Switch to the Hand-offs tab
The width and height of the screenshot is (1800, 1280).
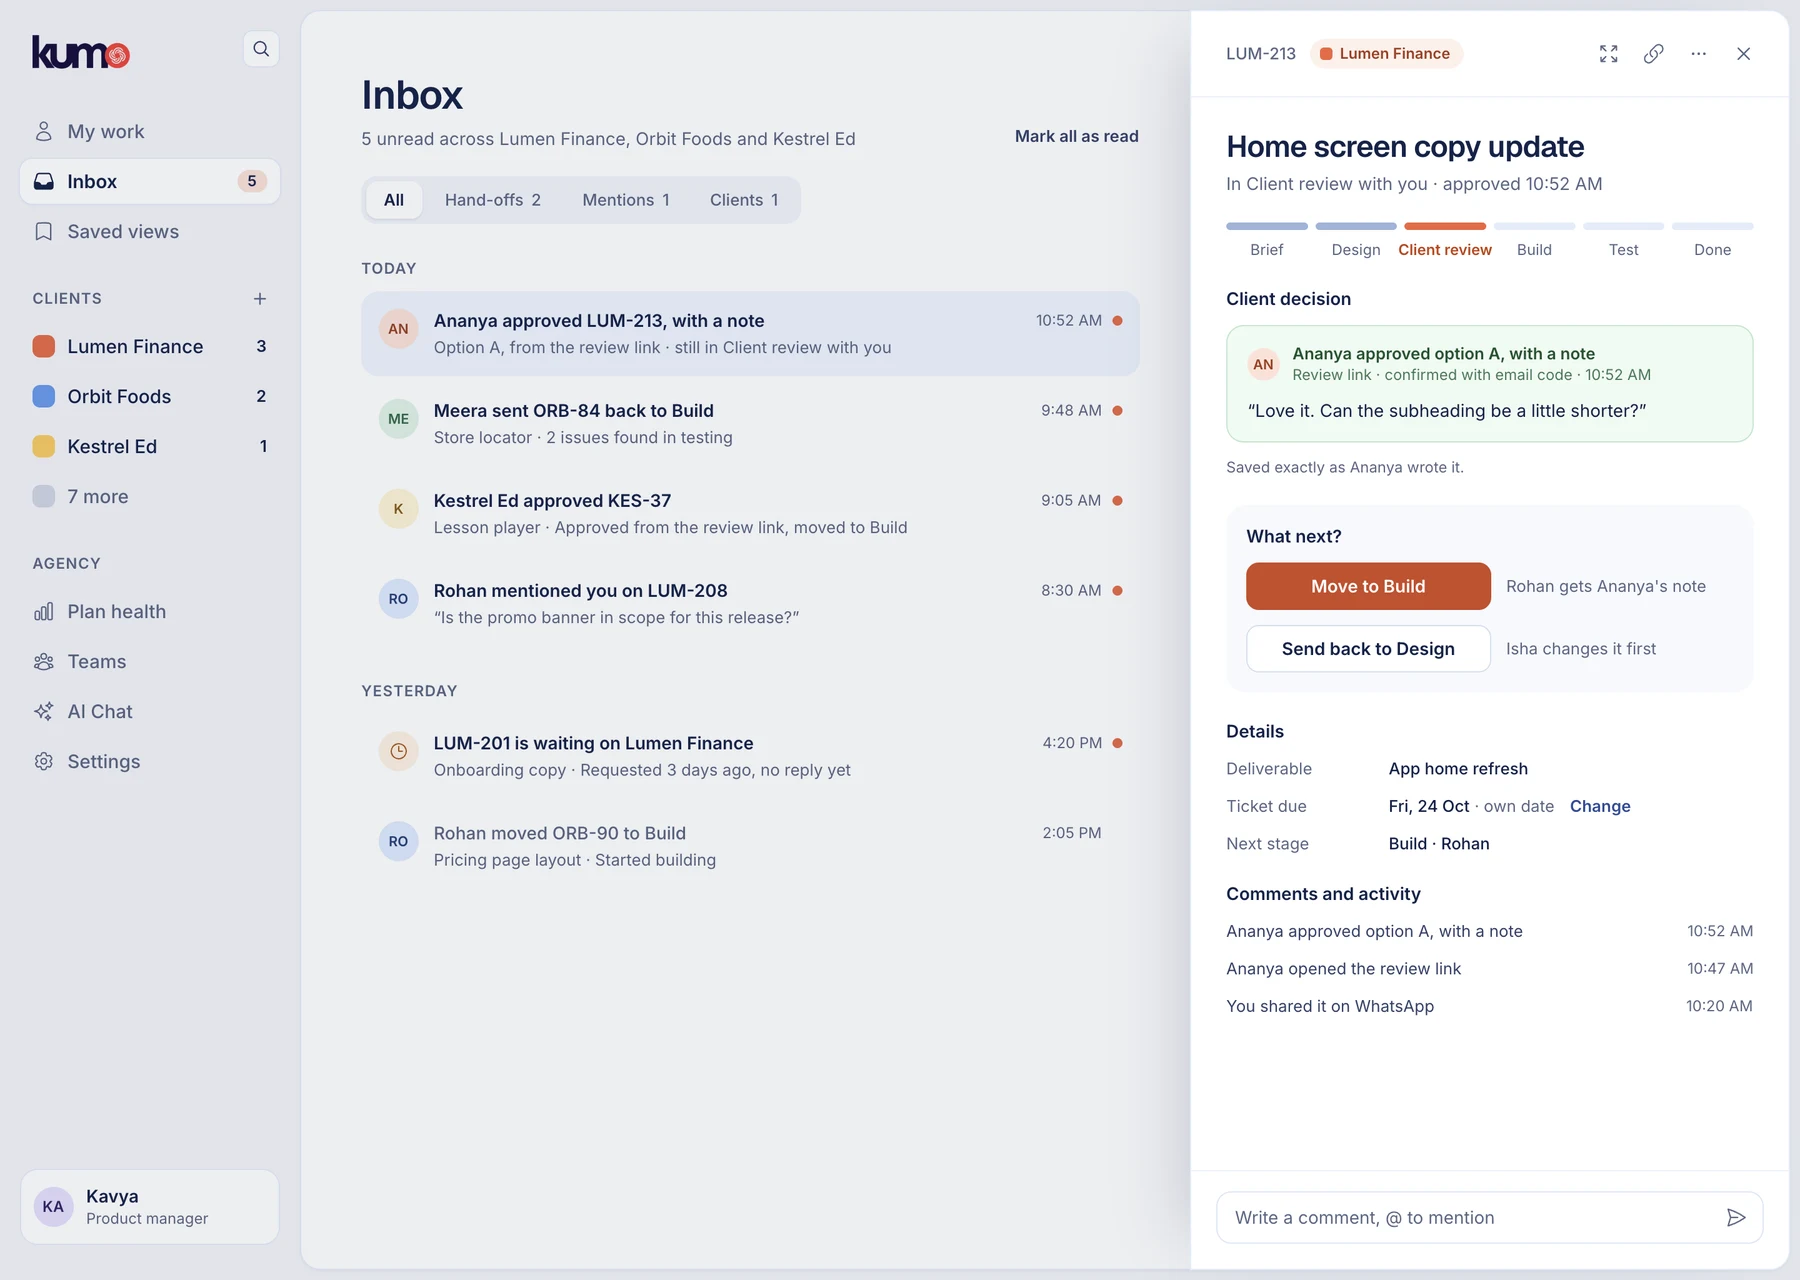click(x=492, y=200)
